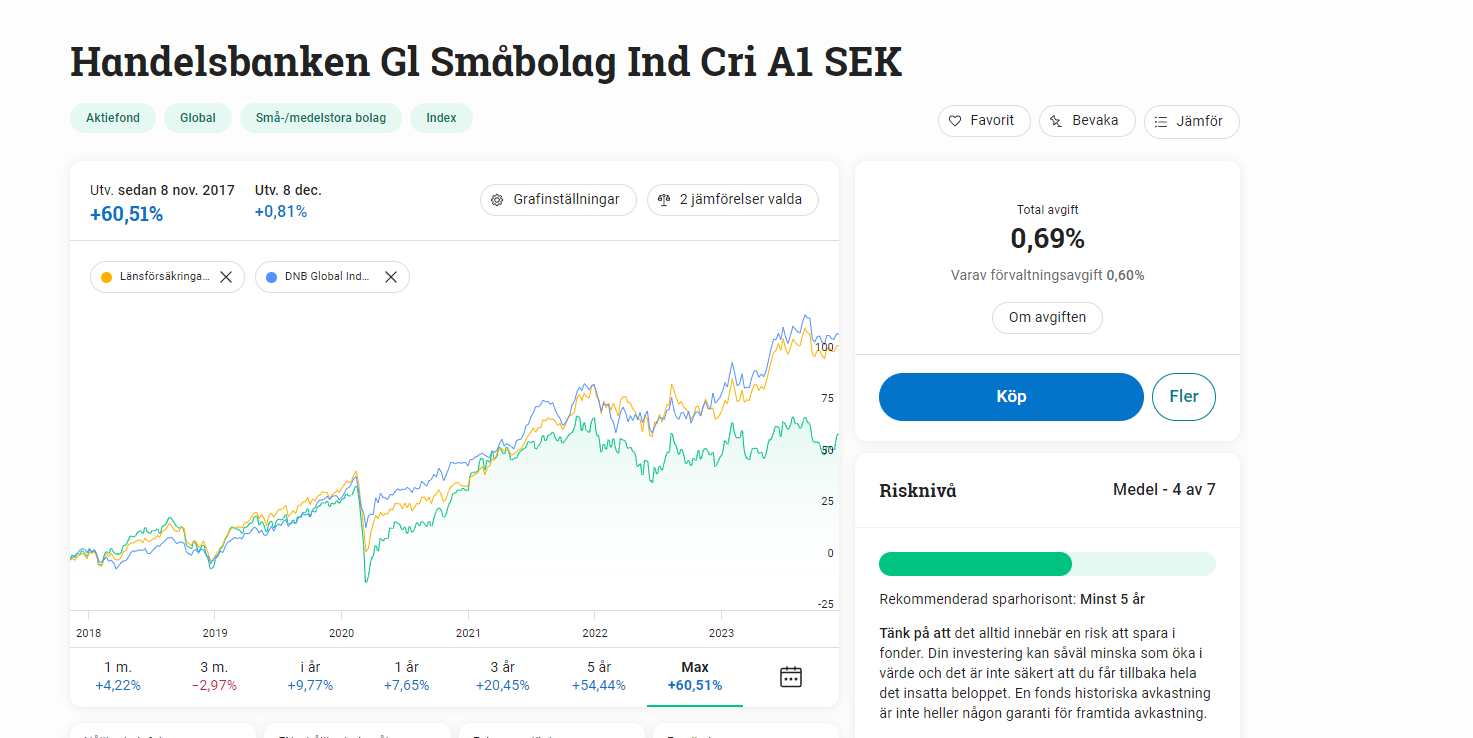The image size is (1473, 738).
Task: Choose the 5 år period
Action: 598,676
